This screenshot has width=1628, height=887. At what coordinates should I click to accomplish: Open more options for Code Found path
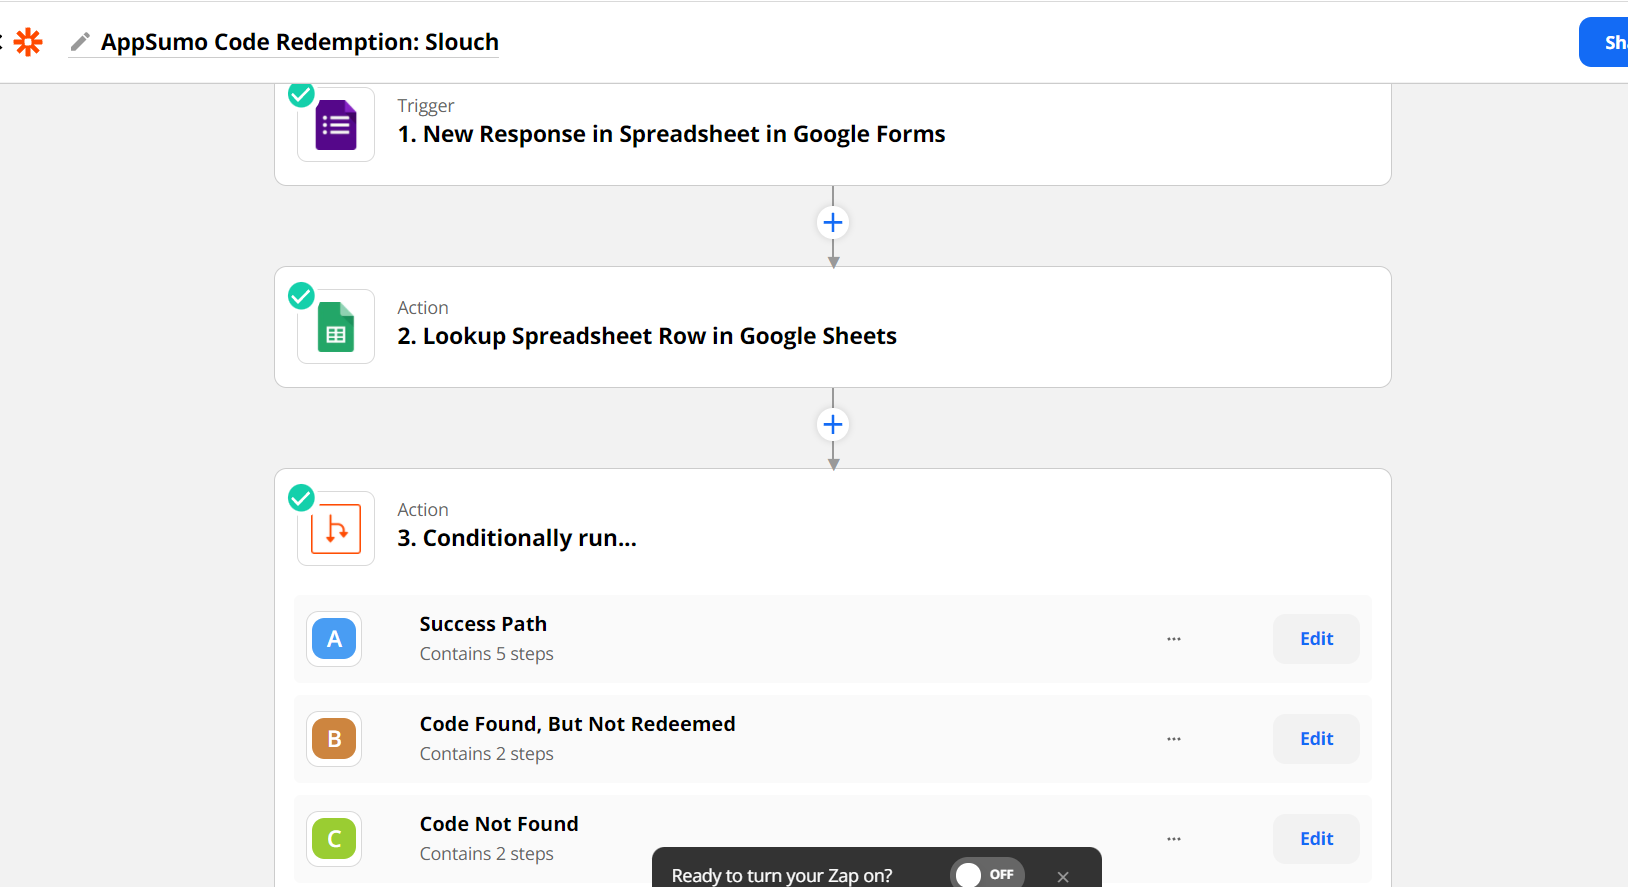[1174, 739]
